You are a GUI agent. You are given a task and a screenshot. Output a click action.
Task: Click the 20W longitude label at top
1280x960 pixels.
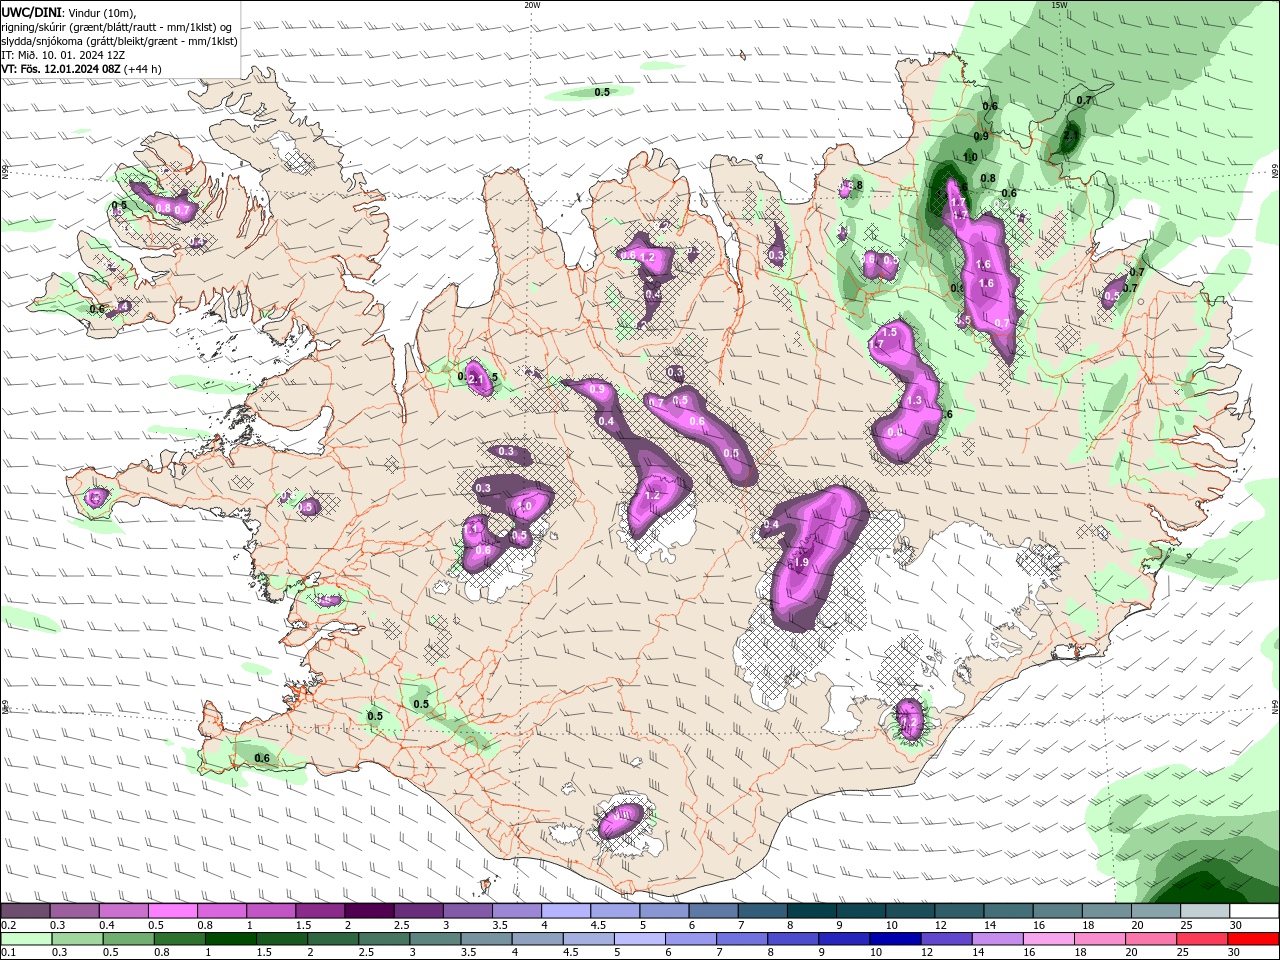532,5
